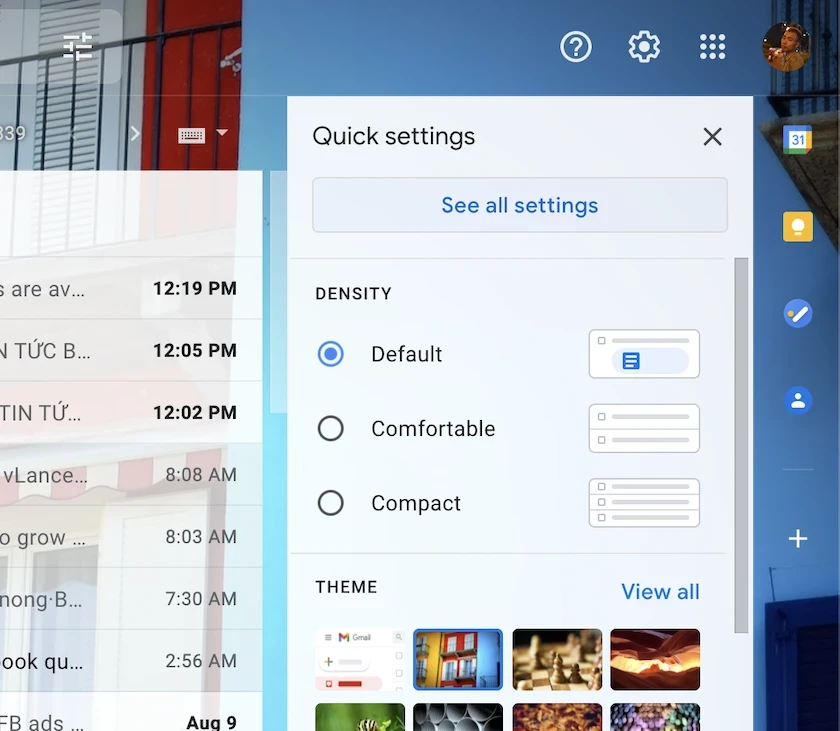Click See all settings
This screenshot has width=840, height=731.
pyautogui.click(x=519, y=205)
